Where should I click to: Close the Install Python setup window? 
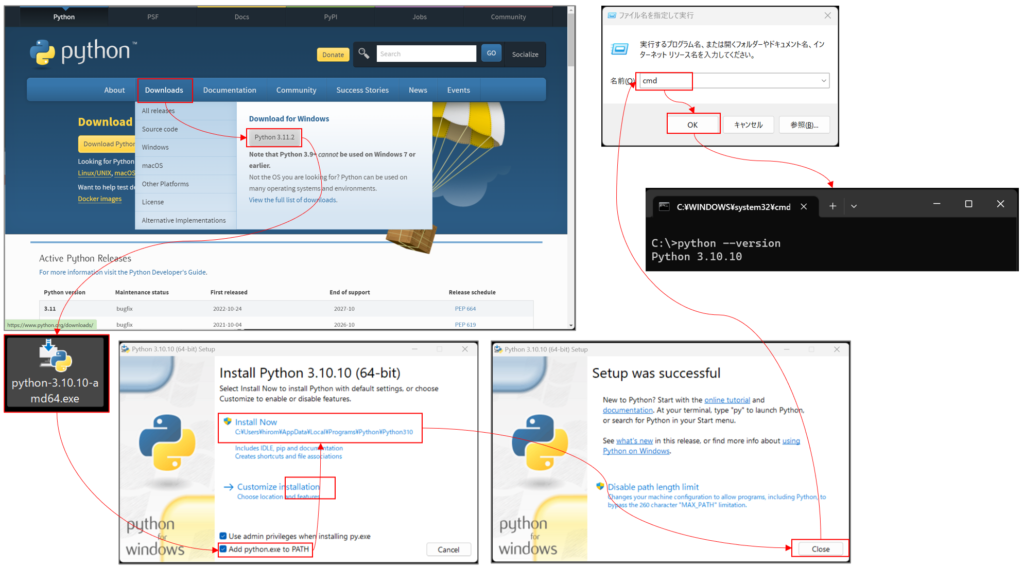click(x=465, y=349)
